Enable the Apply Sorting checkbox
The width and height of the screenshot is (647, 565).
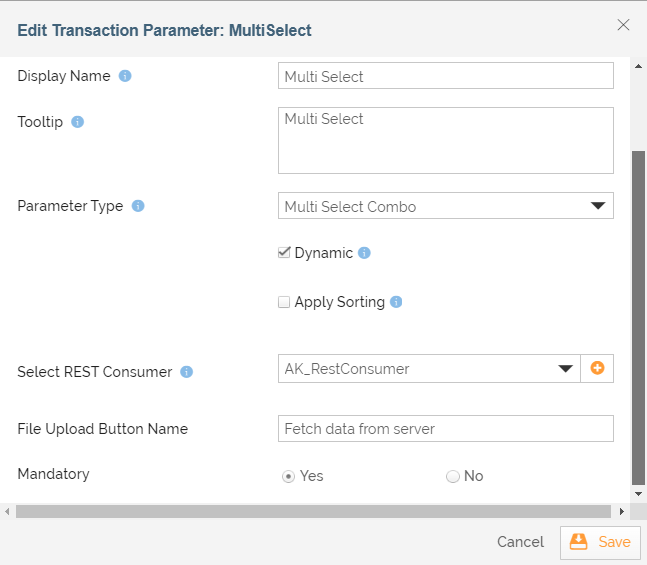pos(284,302)
